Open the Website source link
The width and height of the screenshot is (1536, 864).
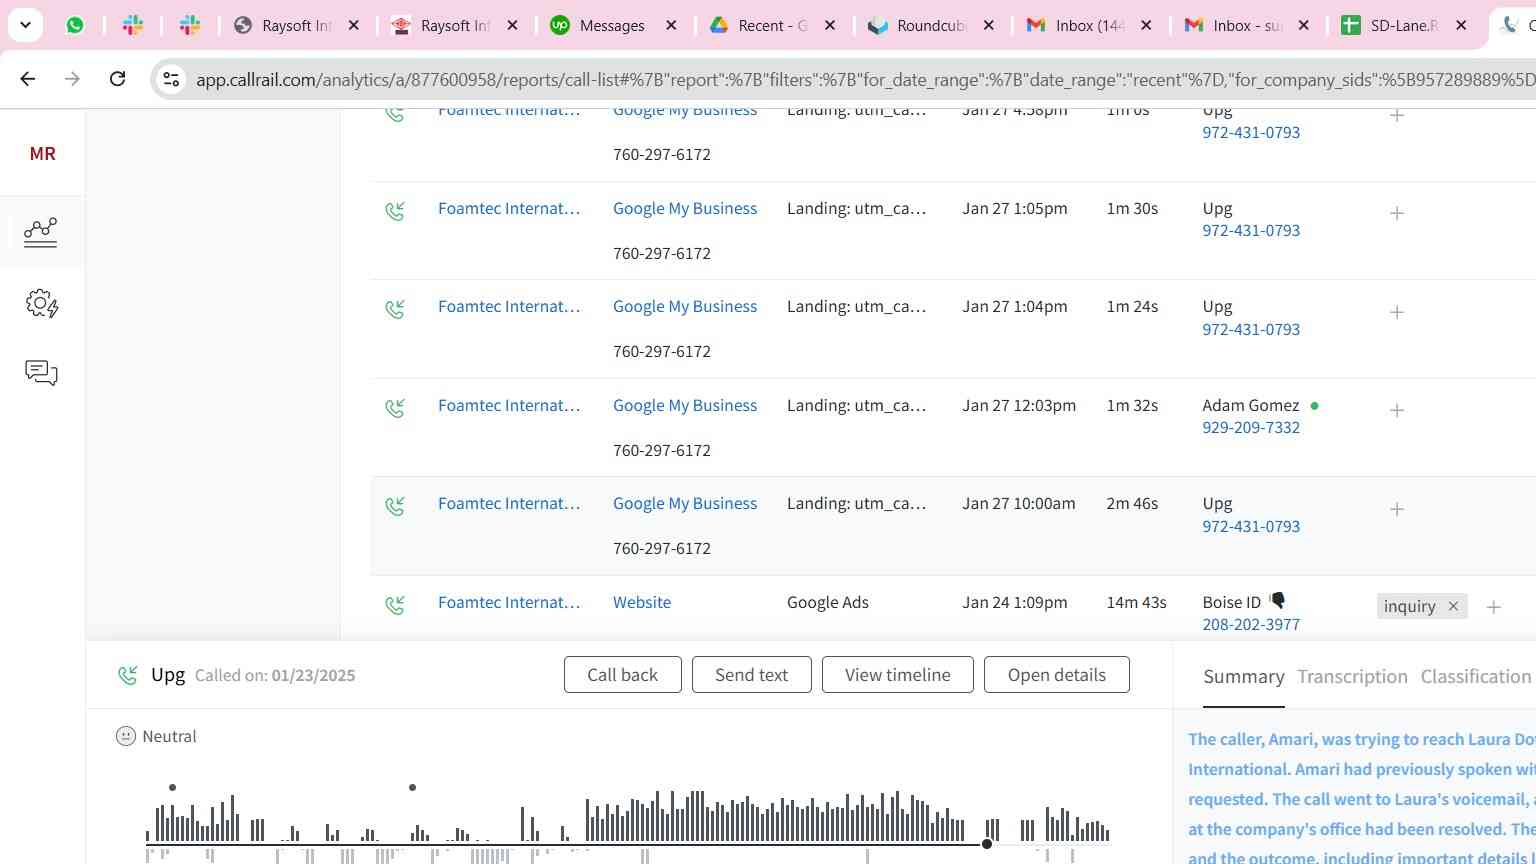[x=642, y=602]
